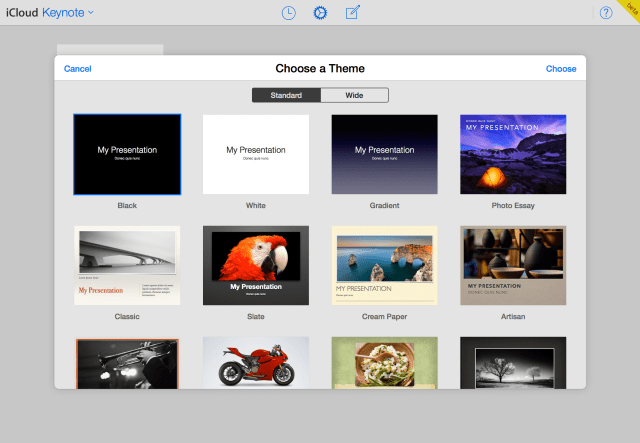Pick the Photo Essay theme
This screenshot has height=443, width=640.
513,154
